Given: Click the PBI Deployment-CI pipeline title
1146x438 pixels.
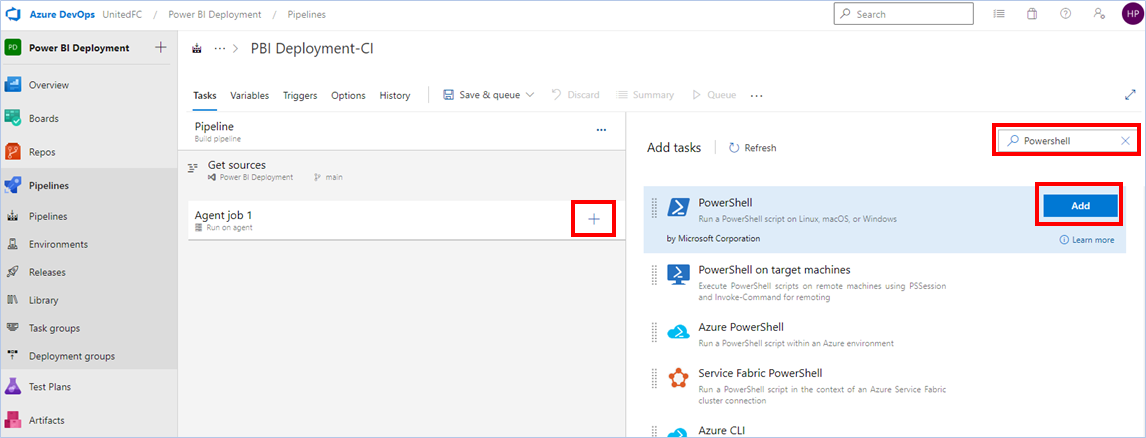Looking at the screenshot, I should tap(312, 48).
